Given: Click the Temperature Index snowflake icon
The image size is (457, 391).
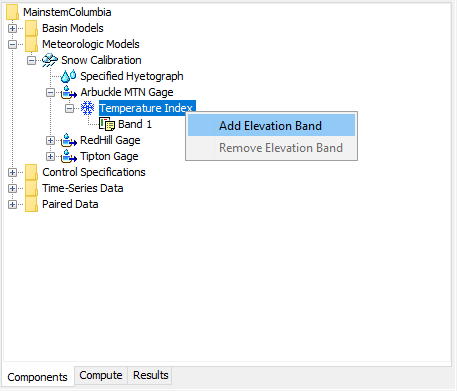Looking at the screenshot, I should [88, 108].
